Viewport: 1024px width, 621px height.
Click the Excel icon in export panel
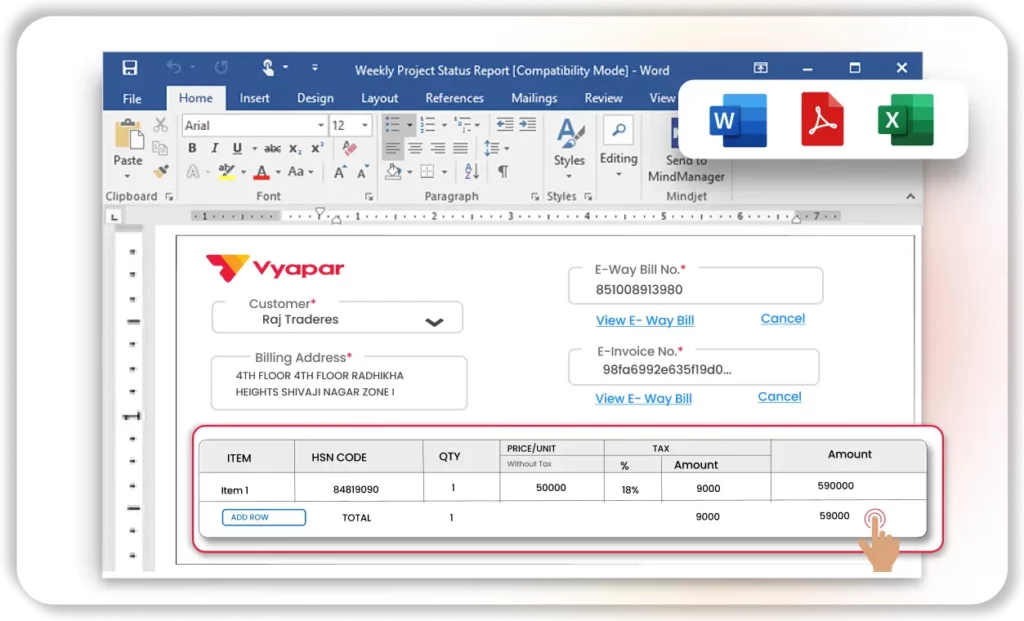pos(905,121)
